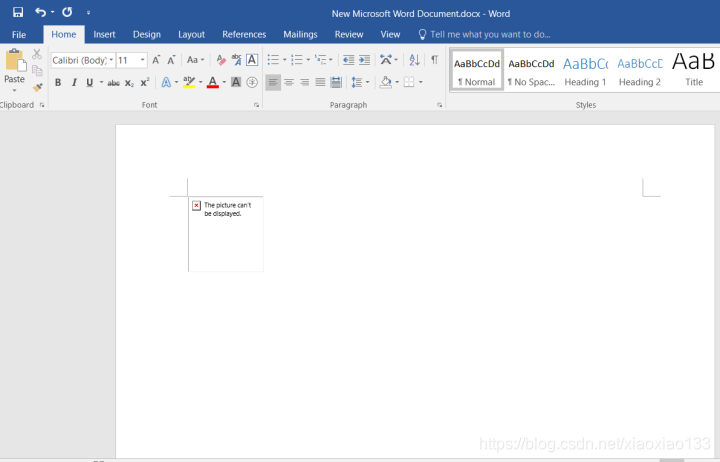Open the References tab

(244, 34)
